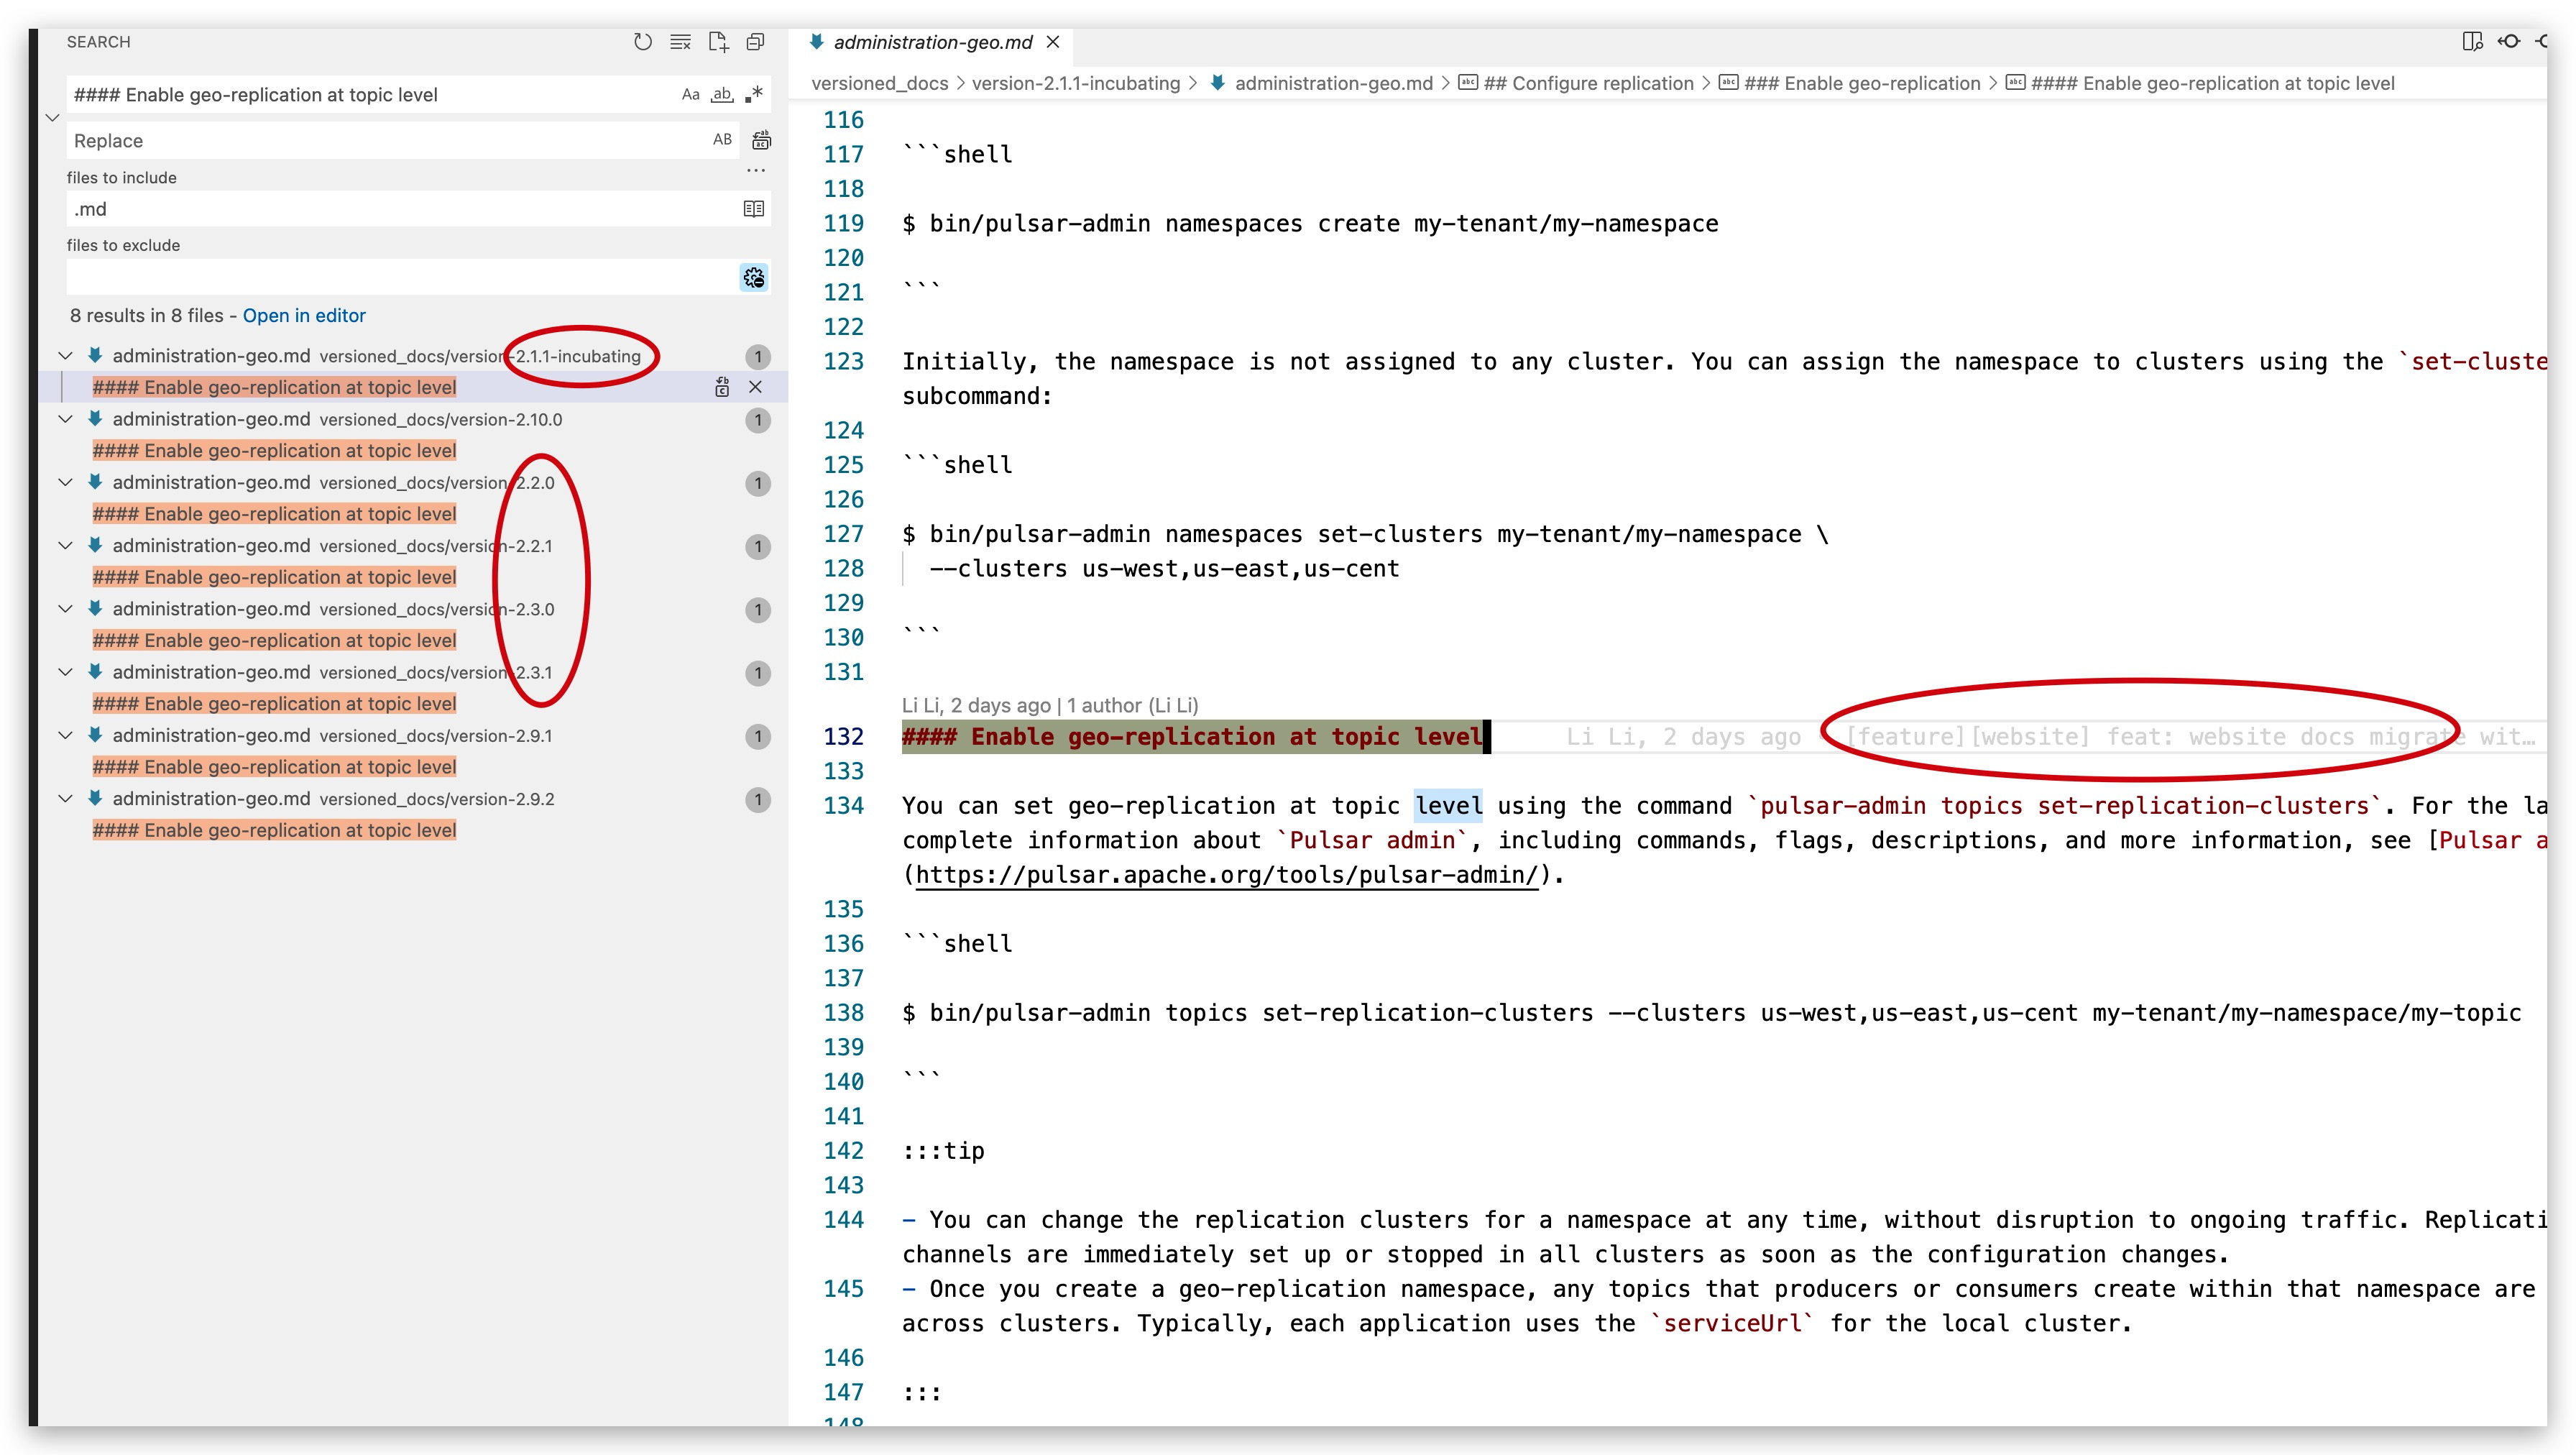Viewport: 2576px width, 1455px height.
Task: Enable Use Regular Expression search
Action: click(x=754, y=95)
